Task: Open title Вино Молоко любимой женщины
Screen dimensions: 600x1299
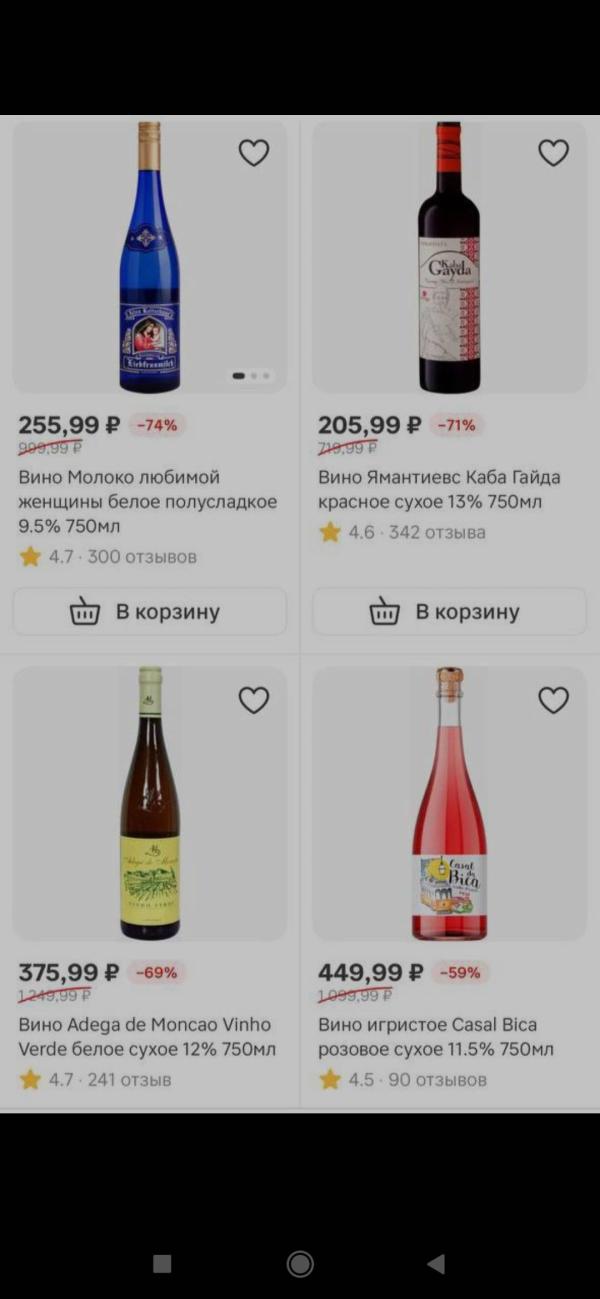Action: pos(147,502)
